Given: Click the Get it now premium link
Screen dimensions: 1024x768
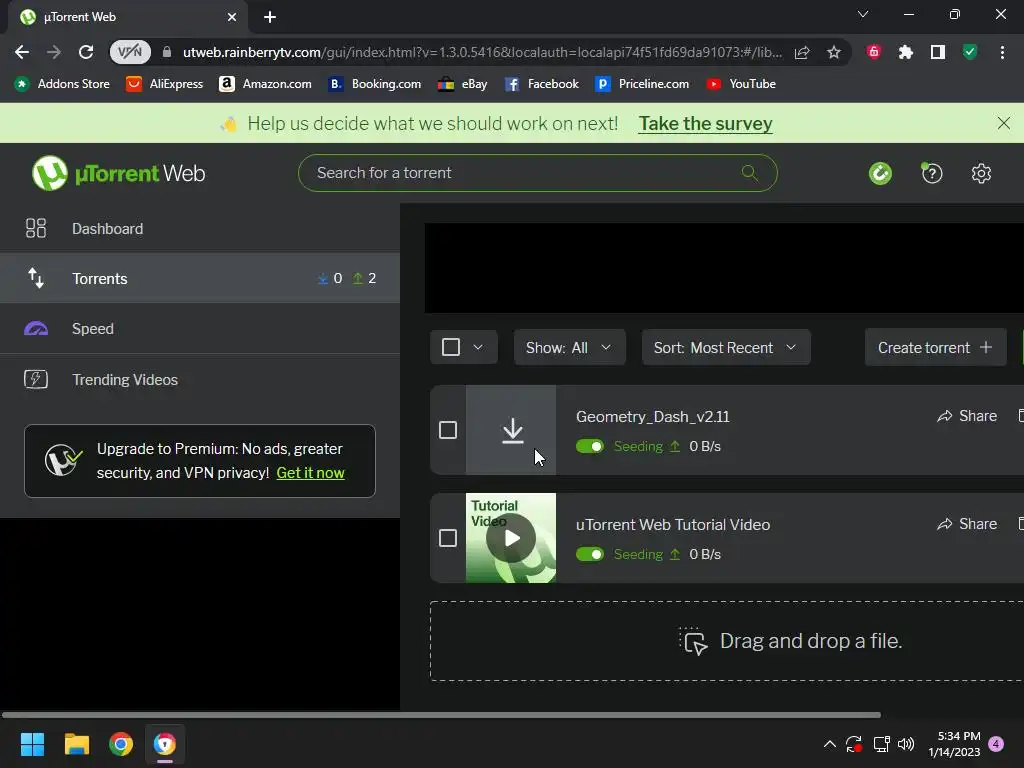Looking at the screenshot, I should [x=310, y=473].
